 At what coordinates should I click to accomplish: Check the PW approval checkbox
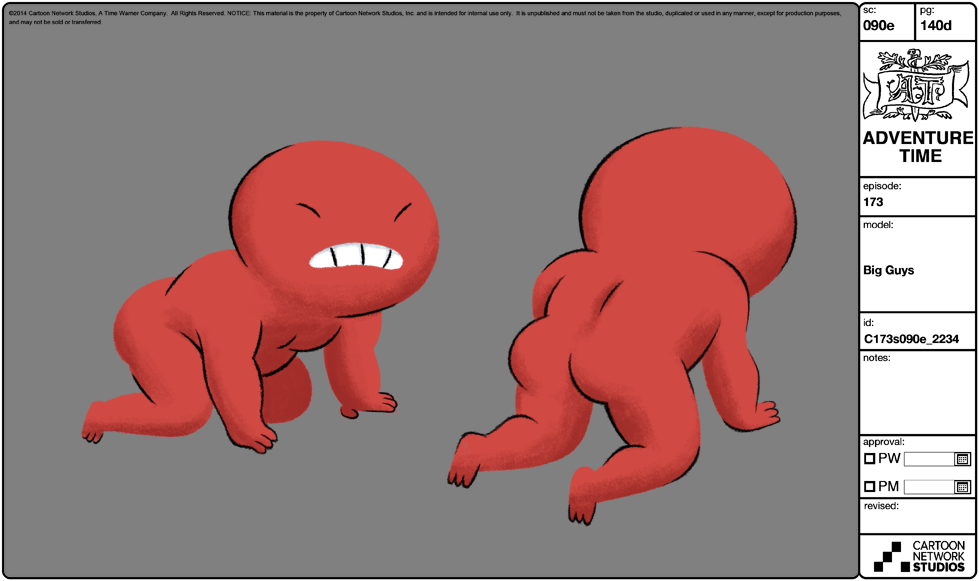coord(869,459)
